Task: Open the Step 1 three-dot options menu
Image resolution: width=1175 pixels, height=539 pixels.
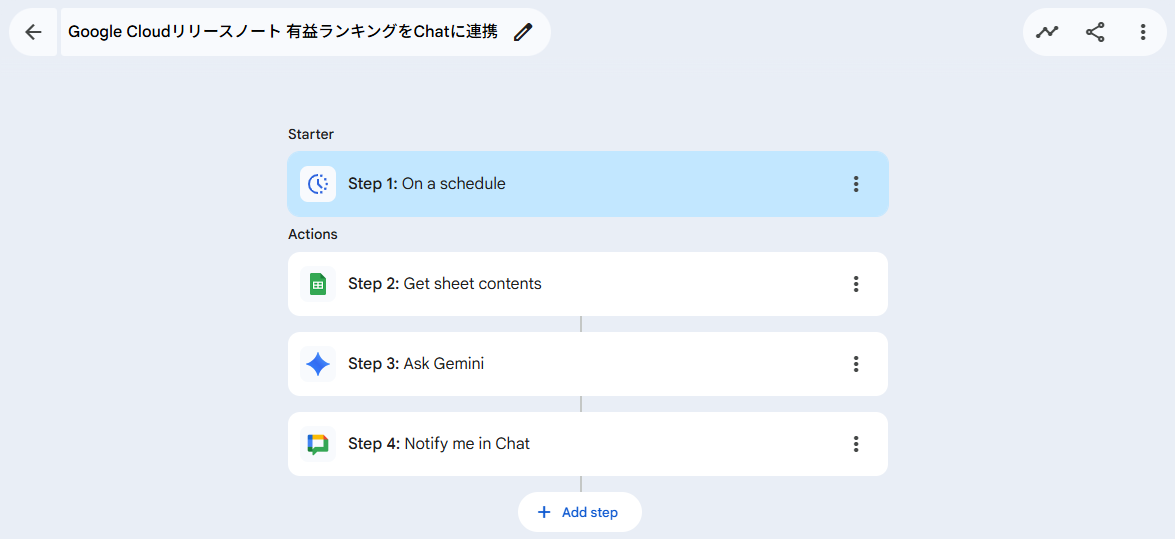Action: pyautogui.click(x=856, y=184)
